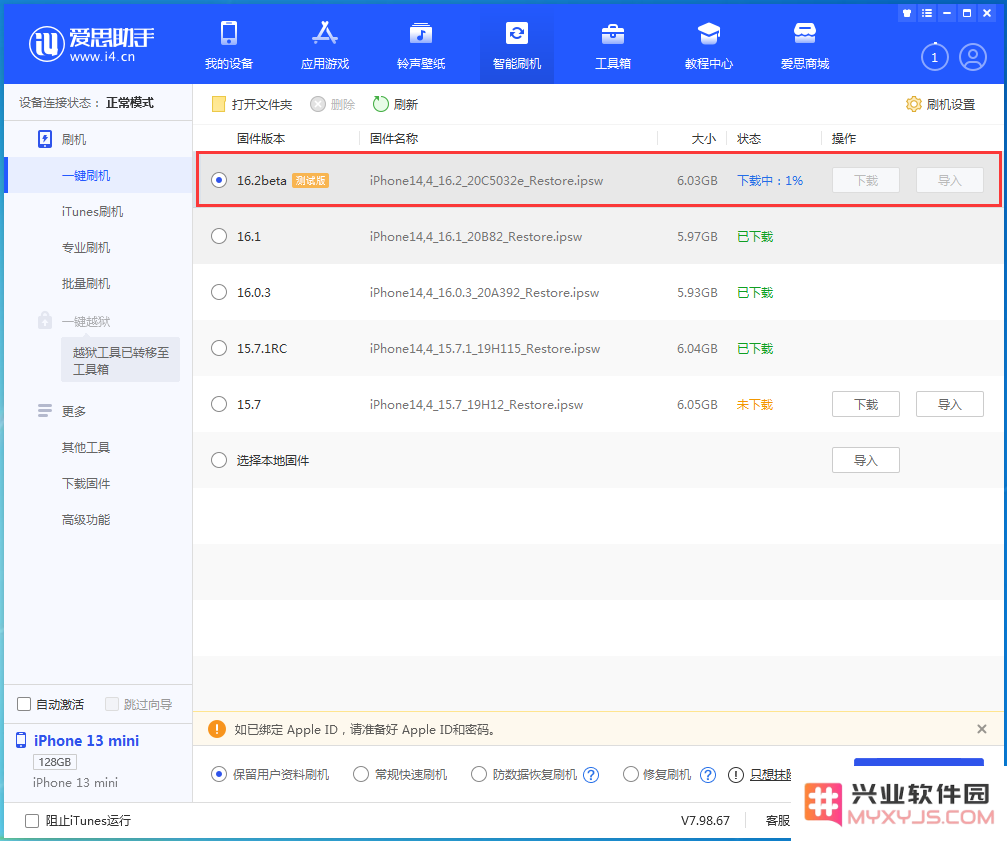Screen dimensions: 1007x841
Task: Open the user account avatar icon
Action: click(x=973, y=57)
